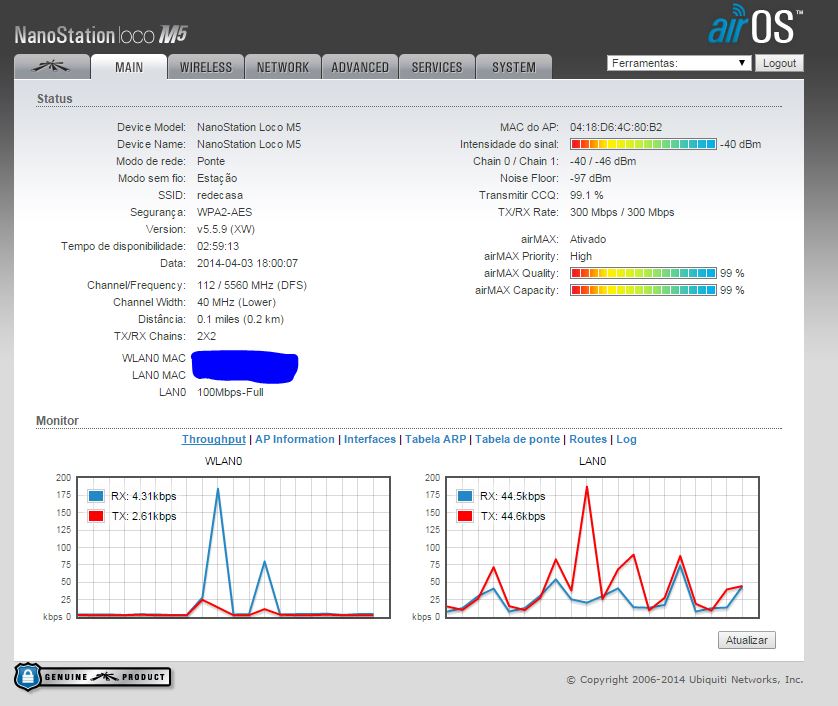838x706 pixels.
Task: Click the WLAN0 TX red legend swatch
Action: 96,516
